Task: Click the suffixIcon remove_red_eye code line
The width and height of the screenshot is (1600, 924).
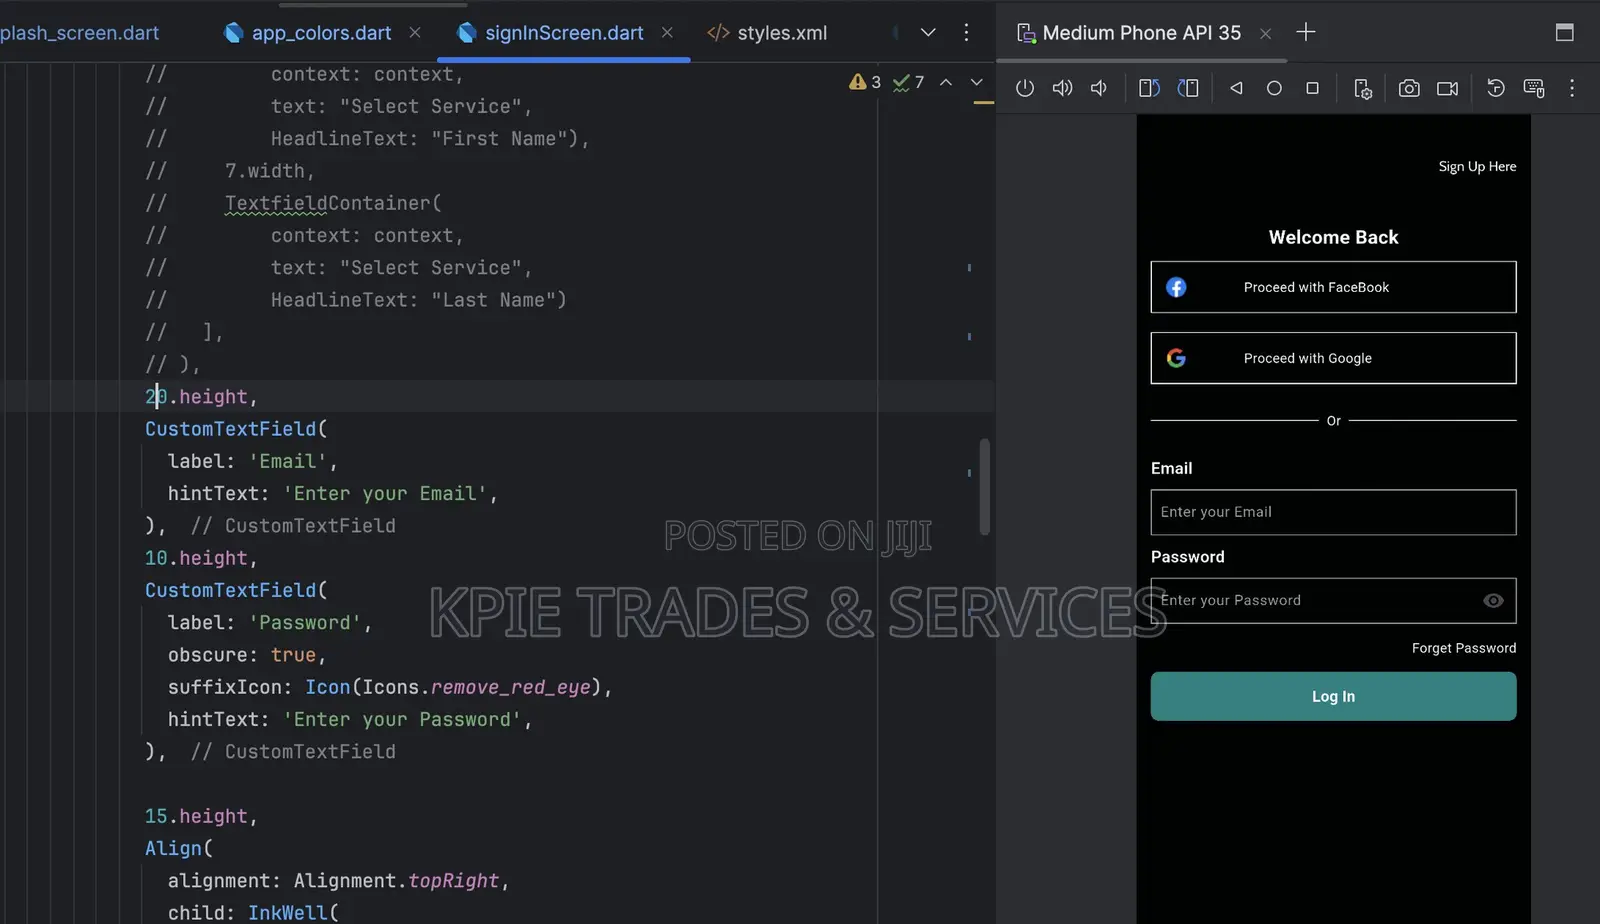Action: 389,687
